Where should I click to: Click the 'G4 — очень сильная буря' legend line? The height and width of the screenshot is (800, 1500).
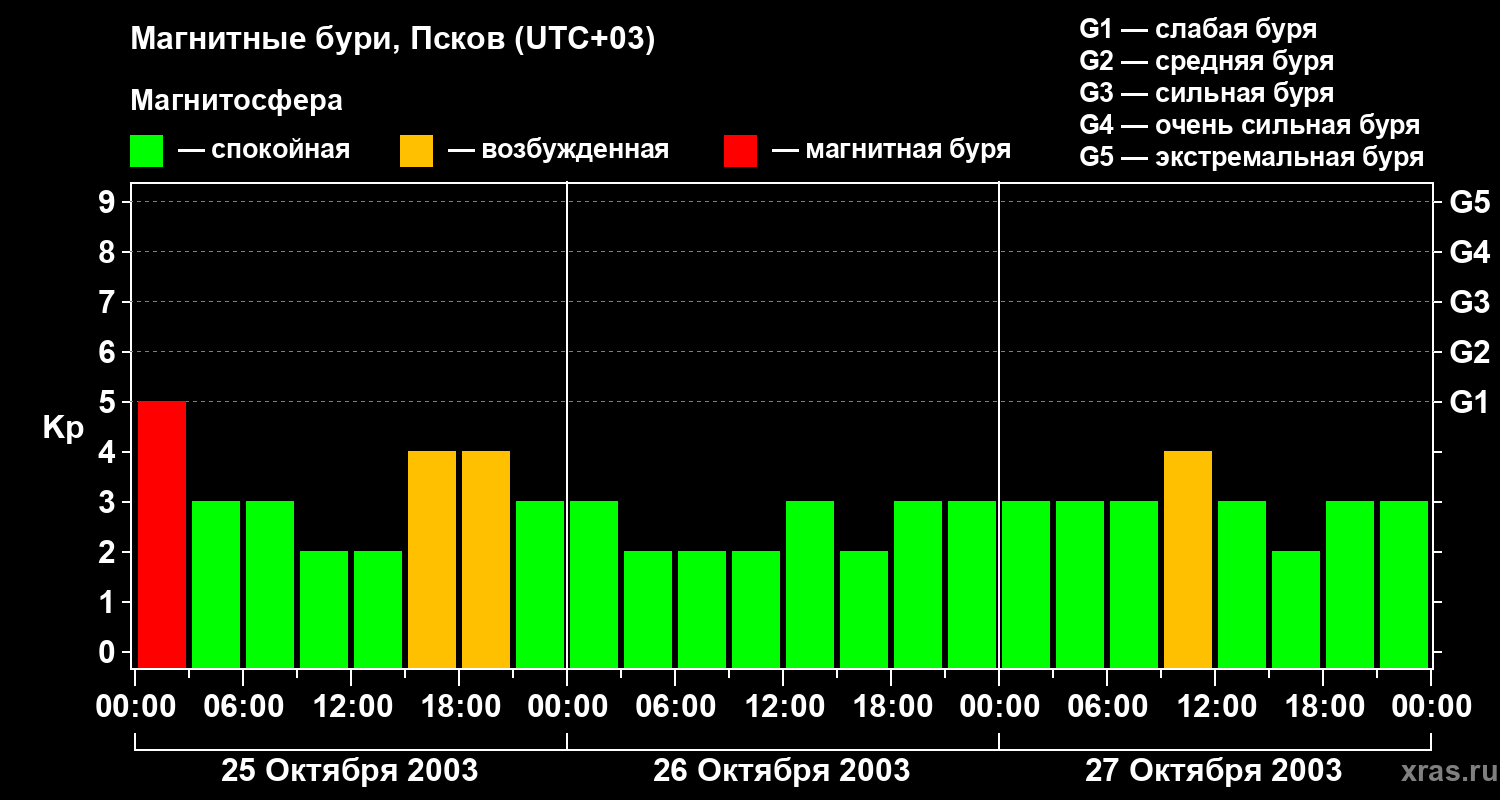[x=1250, y=125]
